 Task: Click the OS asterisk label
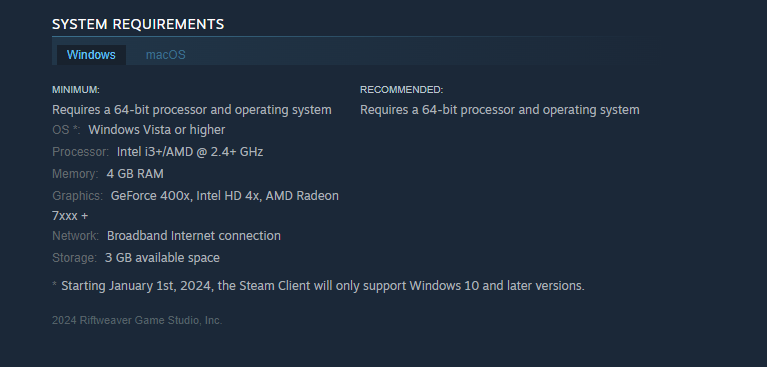tap(66, 130)
